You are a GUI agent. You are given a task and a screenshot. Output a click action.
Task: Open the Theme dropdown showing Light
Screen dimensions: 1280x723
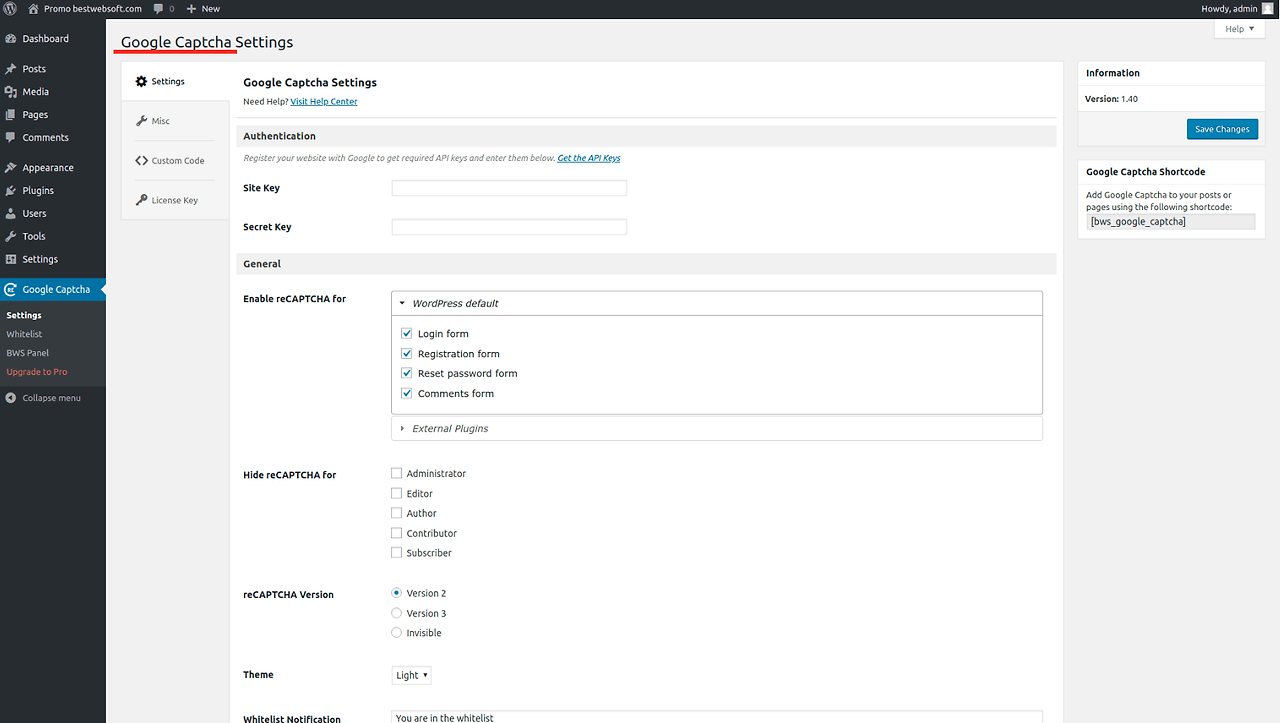[411, 675]
